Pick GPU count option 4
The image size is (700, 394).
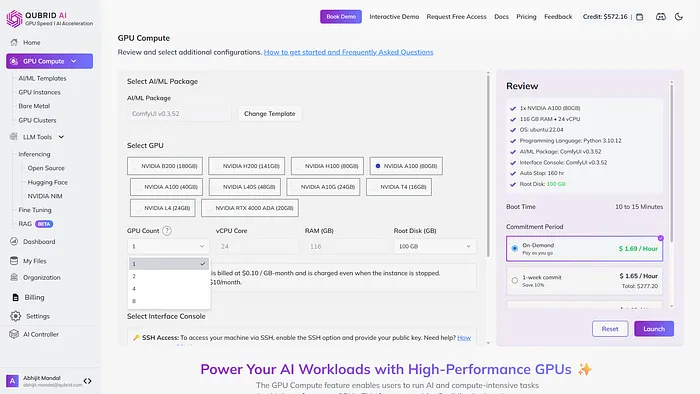pyautogui.click(x=169, y=289)
